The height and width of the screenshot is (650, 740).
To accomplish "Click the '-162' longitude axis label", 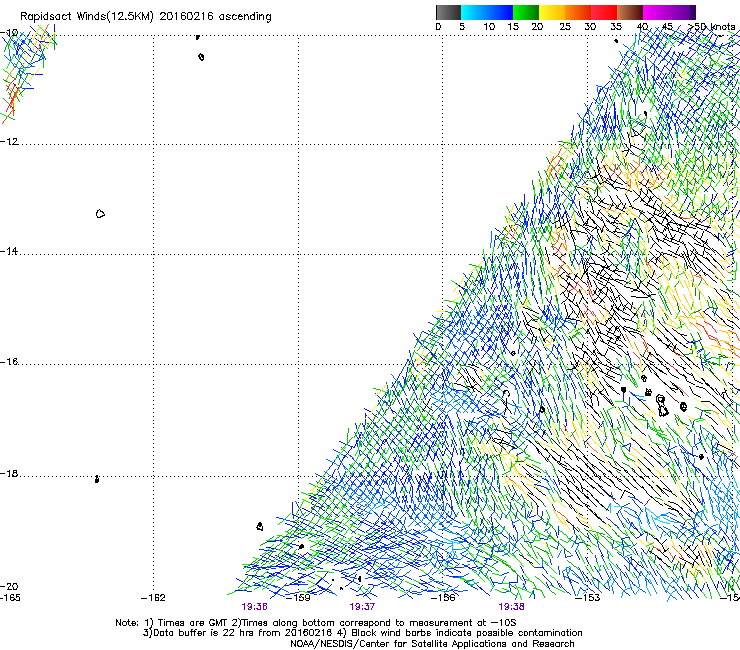I will (153, 598).
